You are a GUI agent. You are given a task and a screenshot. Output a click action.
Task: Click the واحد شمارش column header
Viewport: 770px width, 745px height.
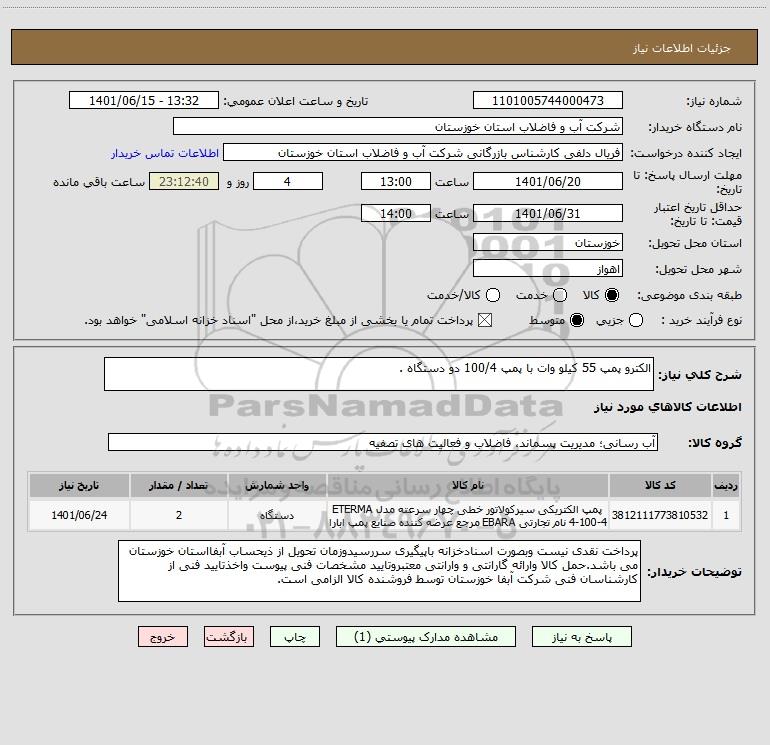point(277,485)
